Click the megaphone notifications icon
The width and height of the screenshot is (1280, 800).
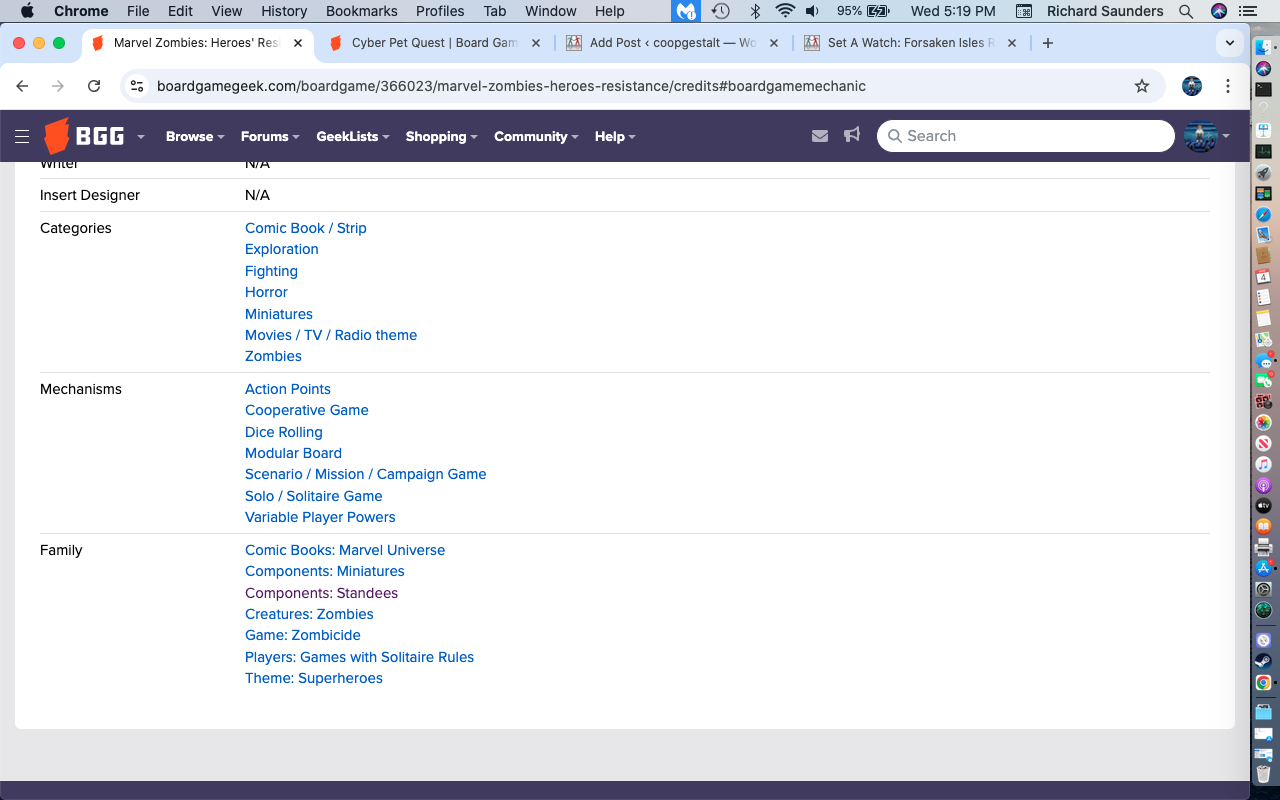(852, 135)
